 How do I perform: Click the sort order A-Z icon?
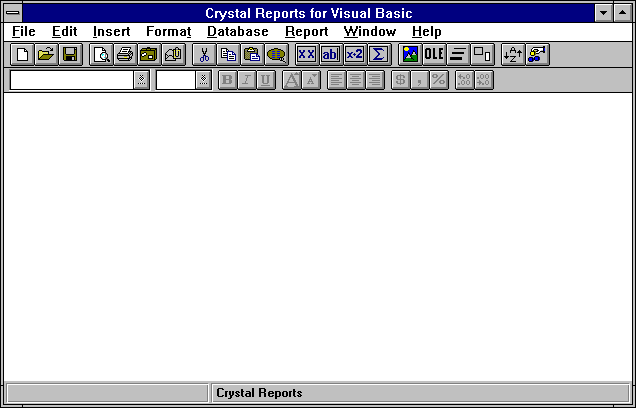coord(513,54)
